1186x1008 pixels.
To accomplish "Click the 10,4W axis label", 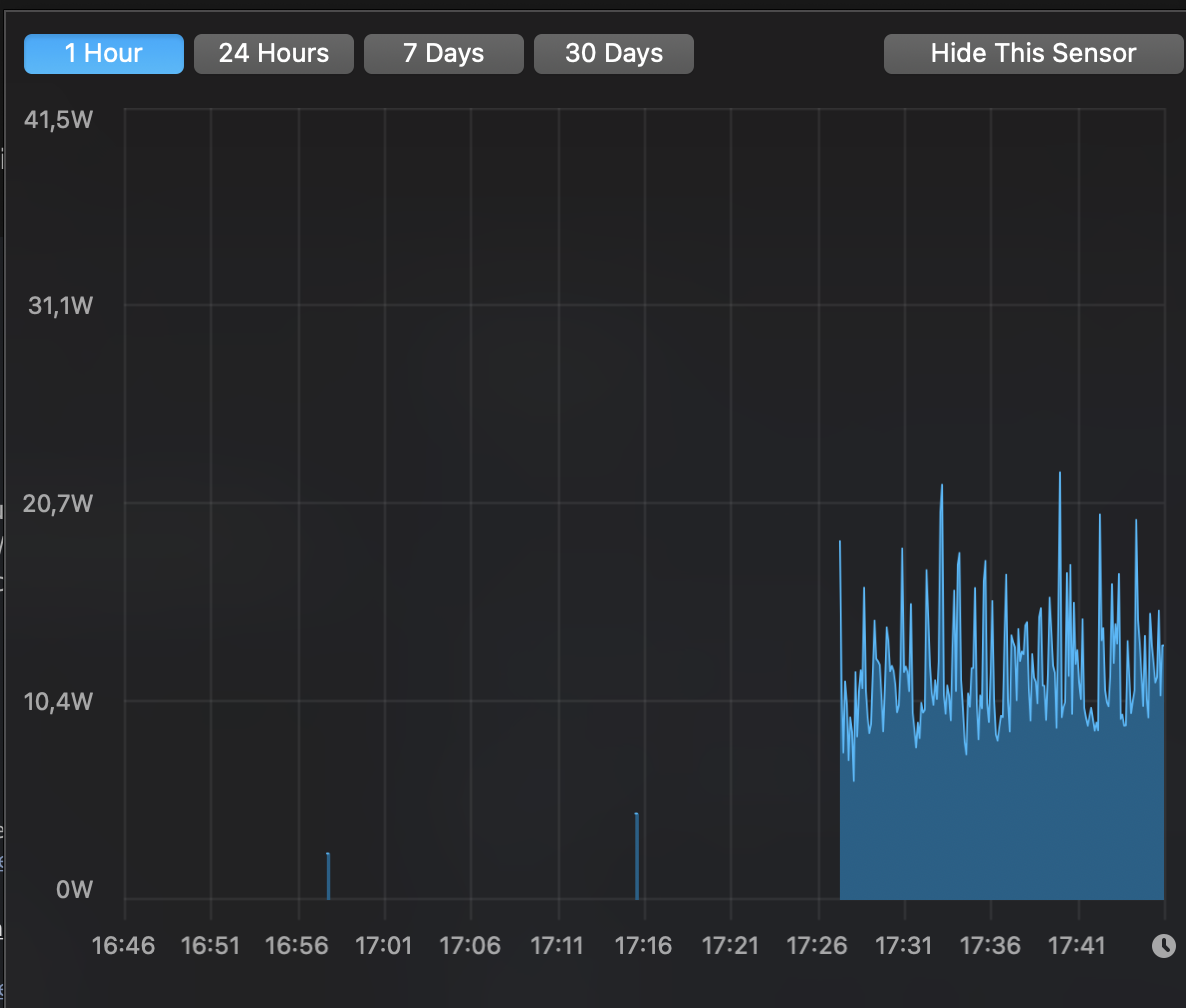I will click(x=58, y=702).
